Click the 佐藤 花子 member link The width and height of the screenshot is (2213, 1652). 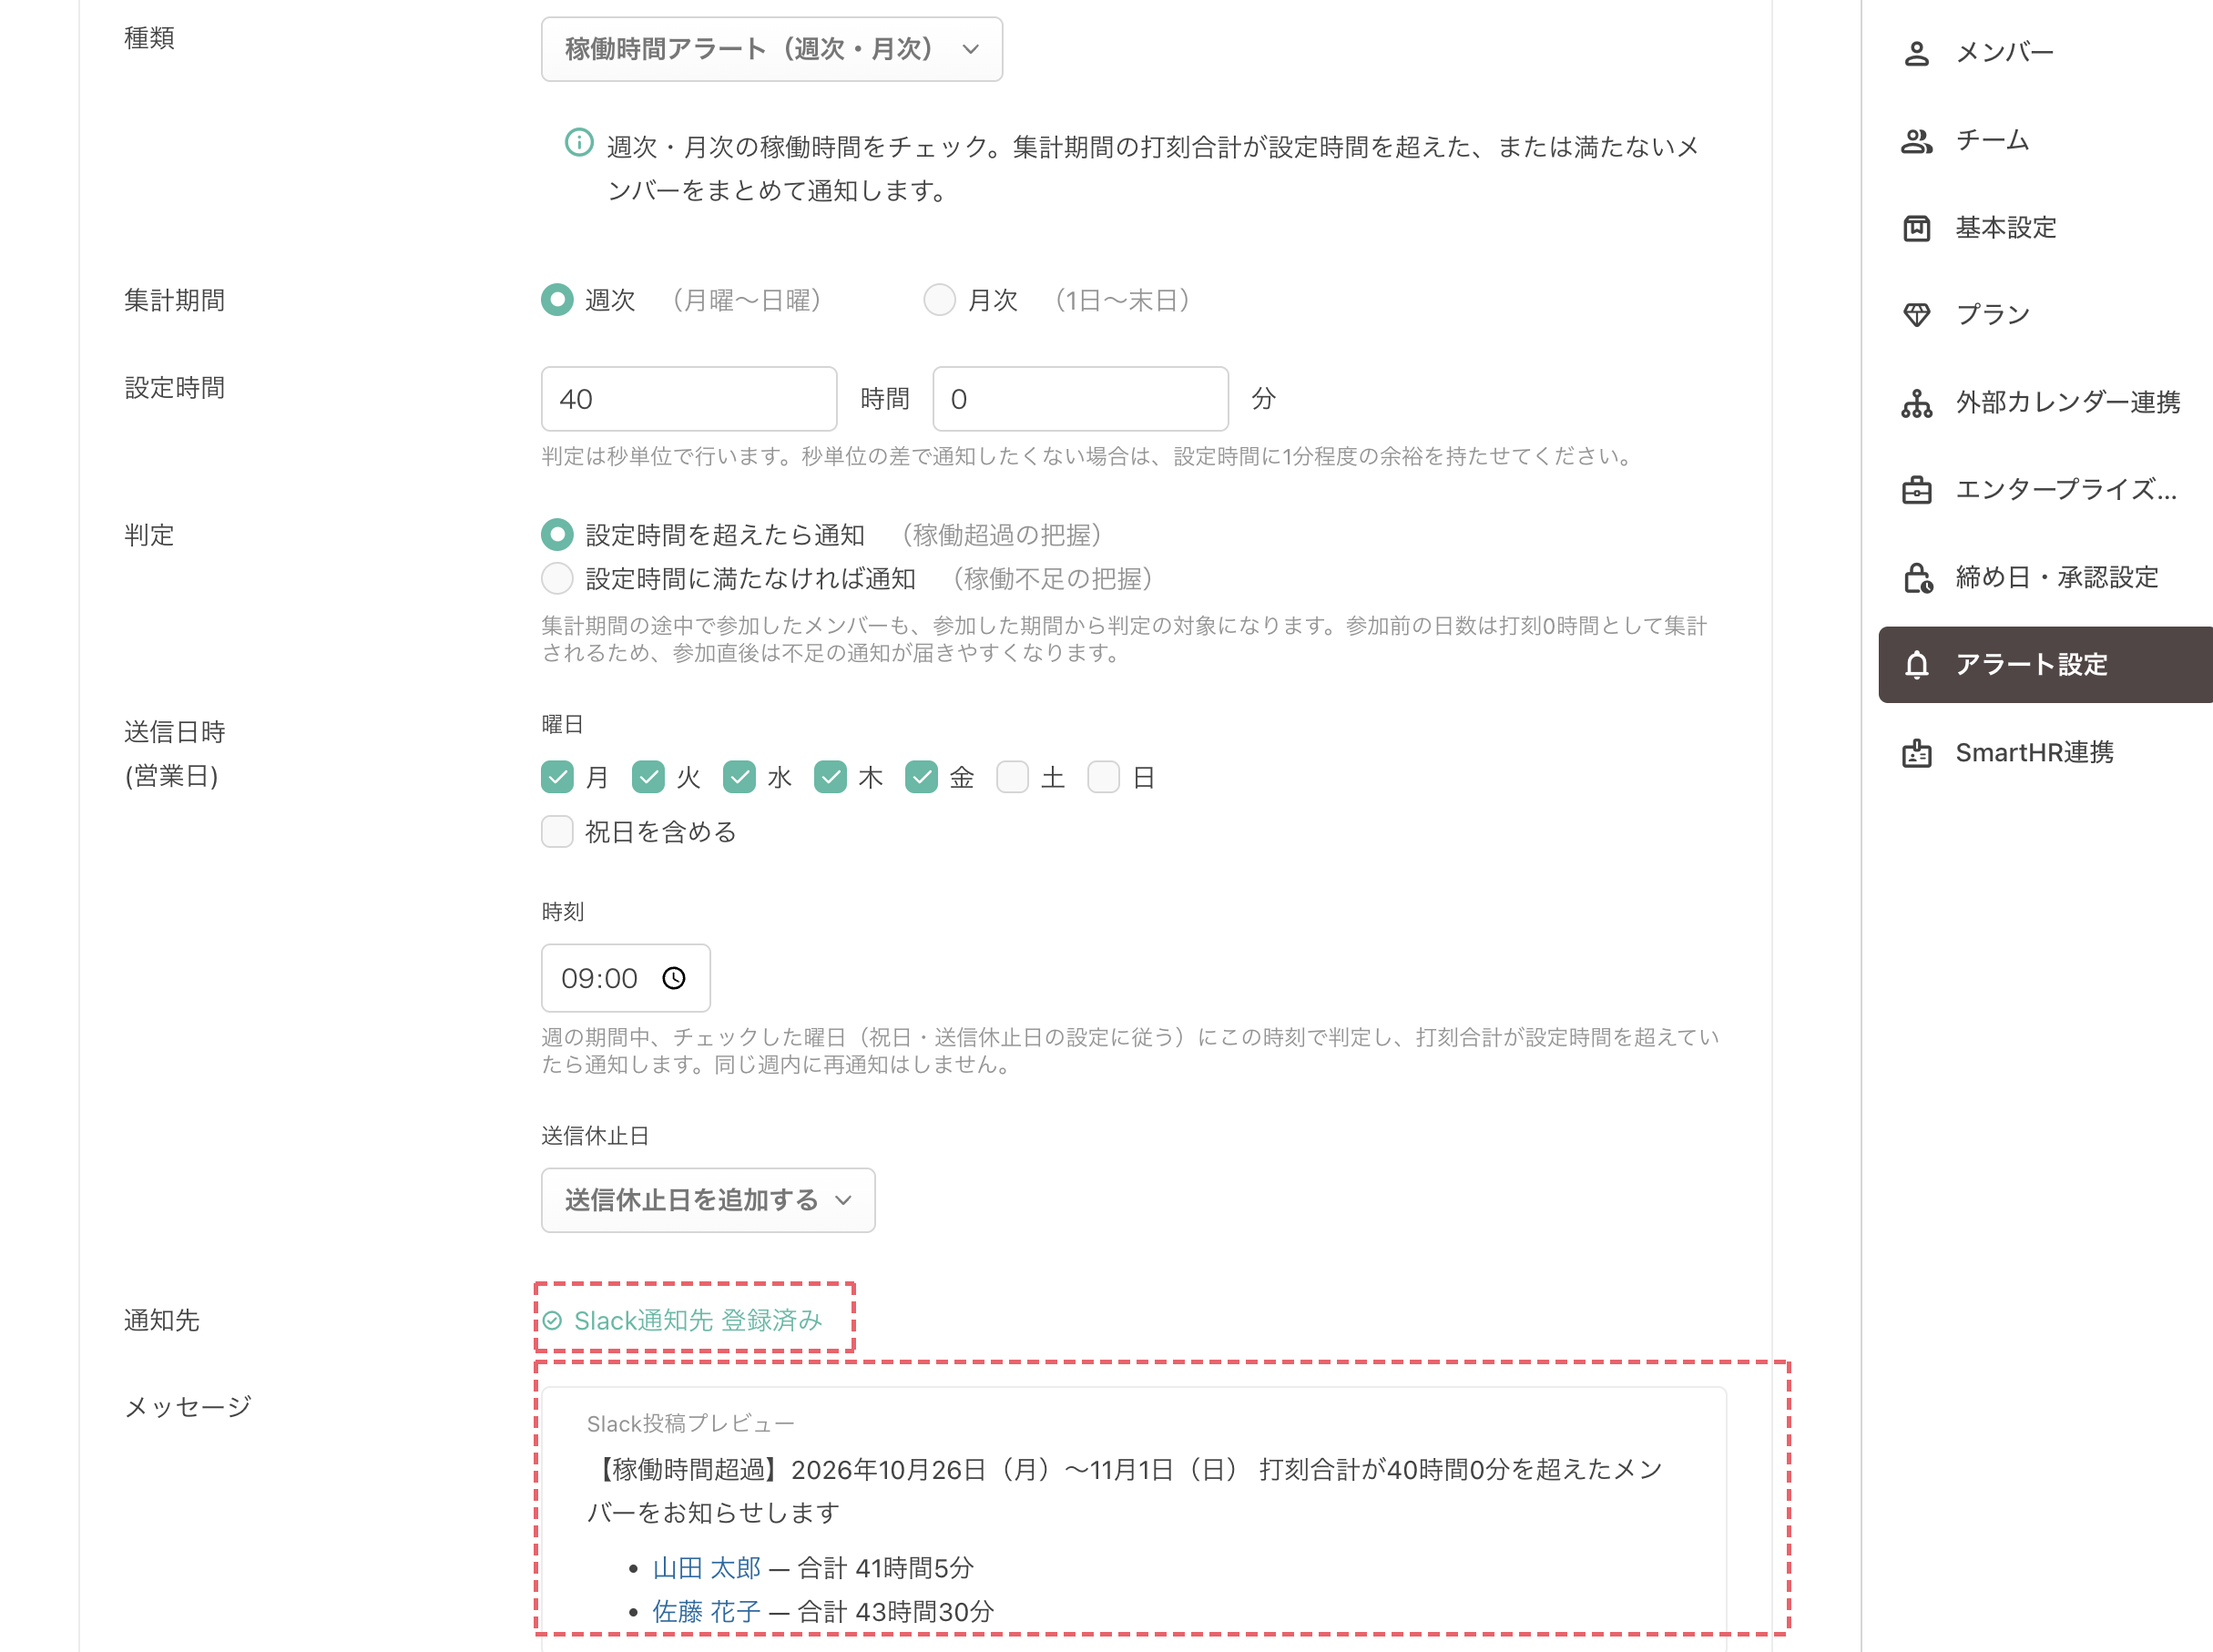pyautogui.click(x=707, y=1611)
